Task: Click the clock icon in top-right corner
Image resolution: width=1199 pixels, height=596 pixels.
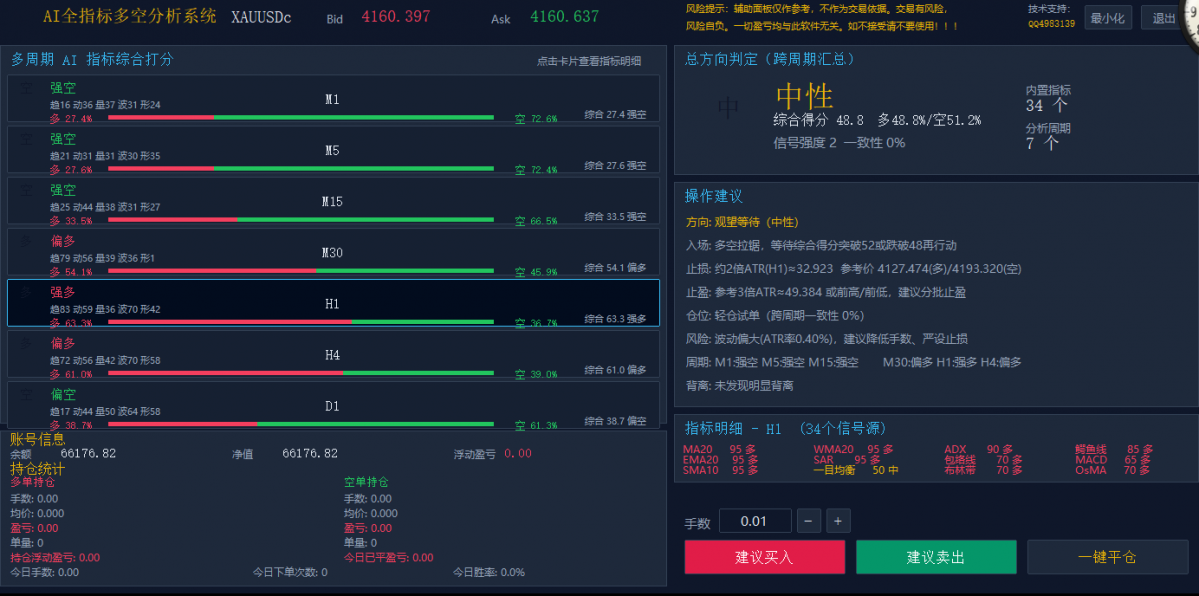Action: click(1191, 21)
